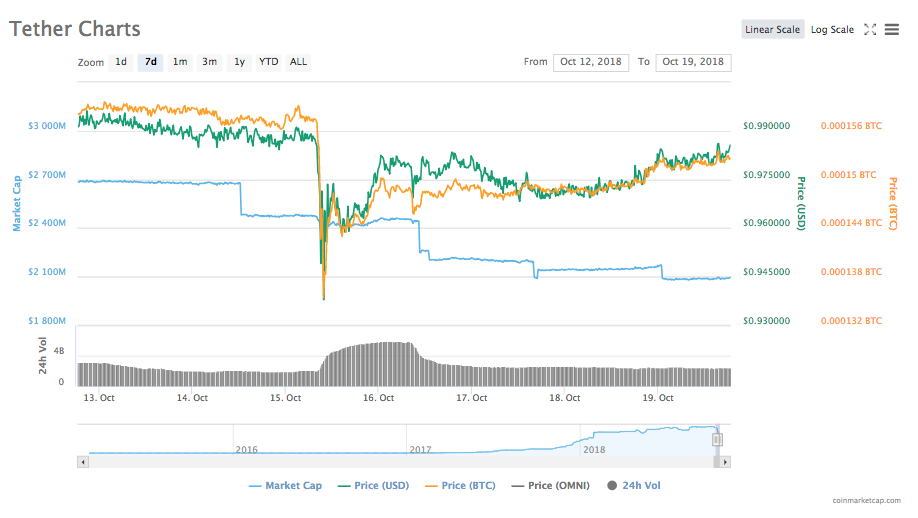Click the $2 400M market cap axis label
Viewport: 918px width, 518px height.
tap(47, 223)
